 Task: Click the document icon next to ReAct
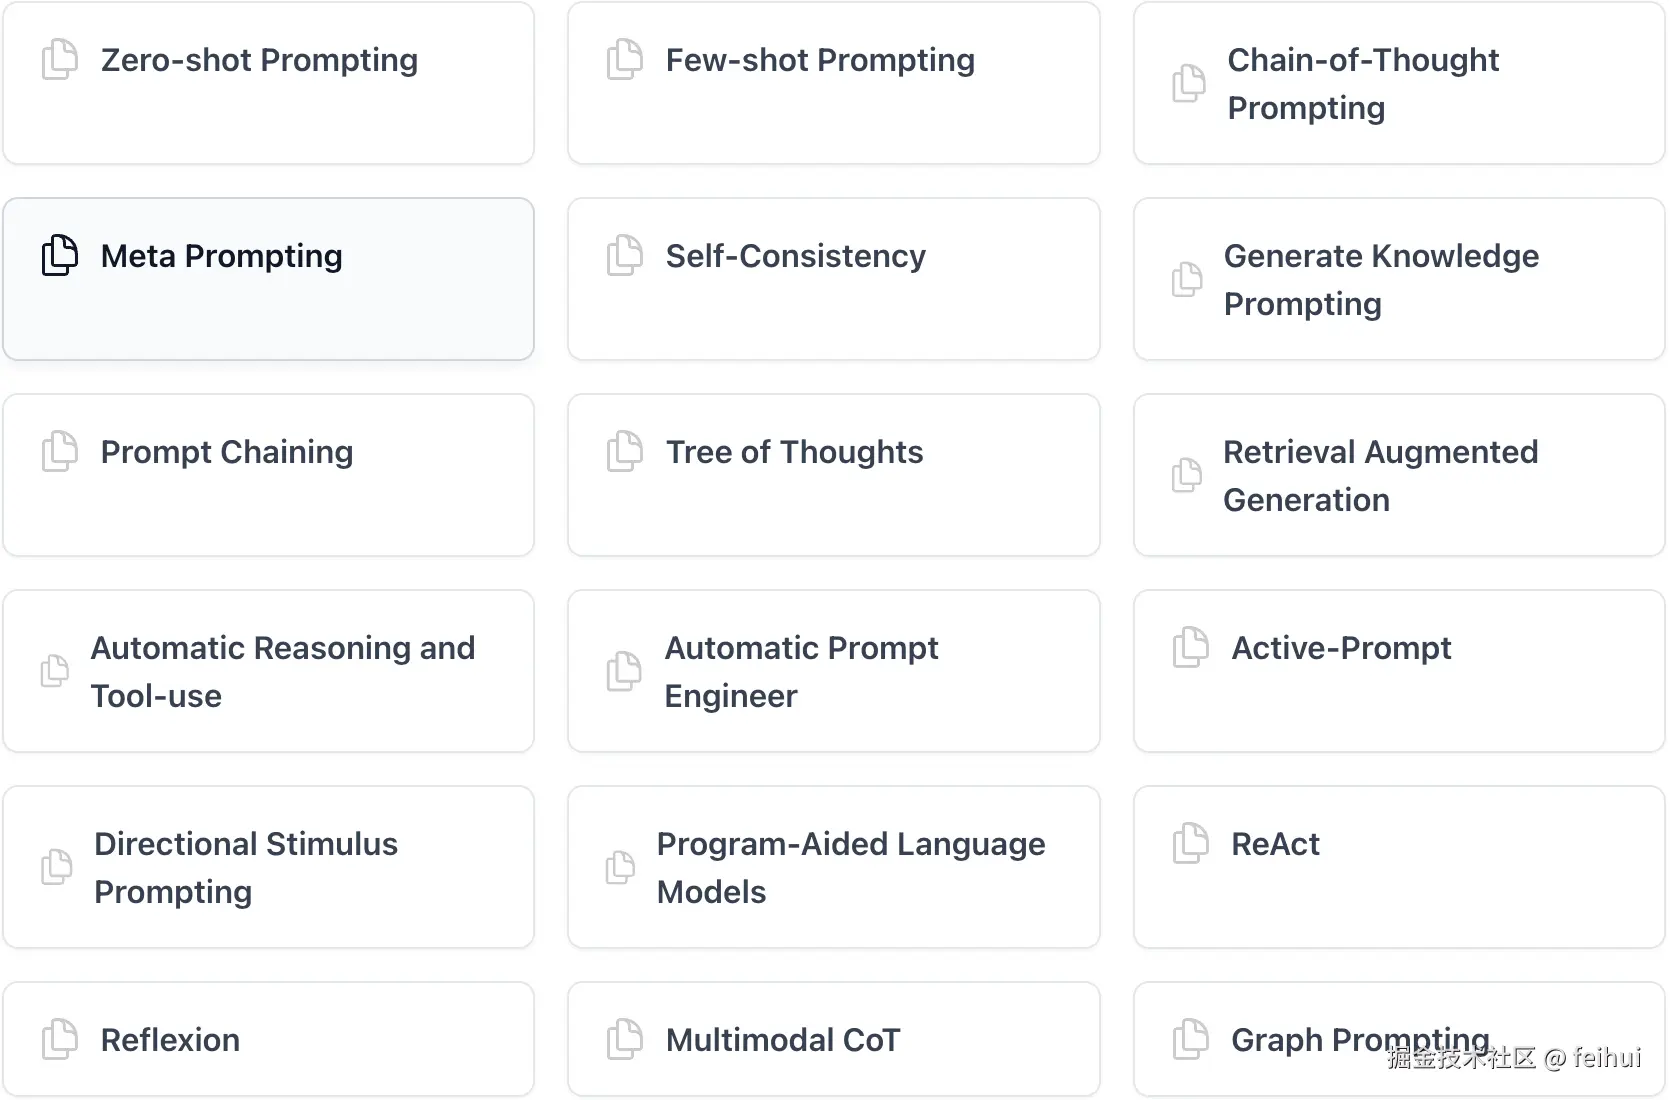[1190, 844]
